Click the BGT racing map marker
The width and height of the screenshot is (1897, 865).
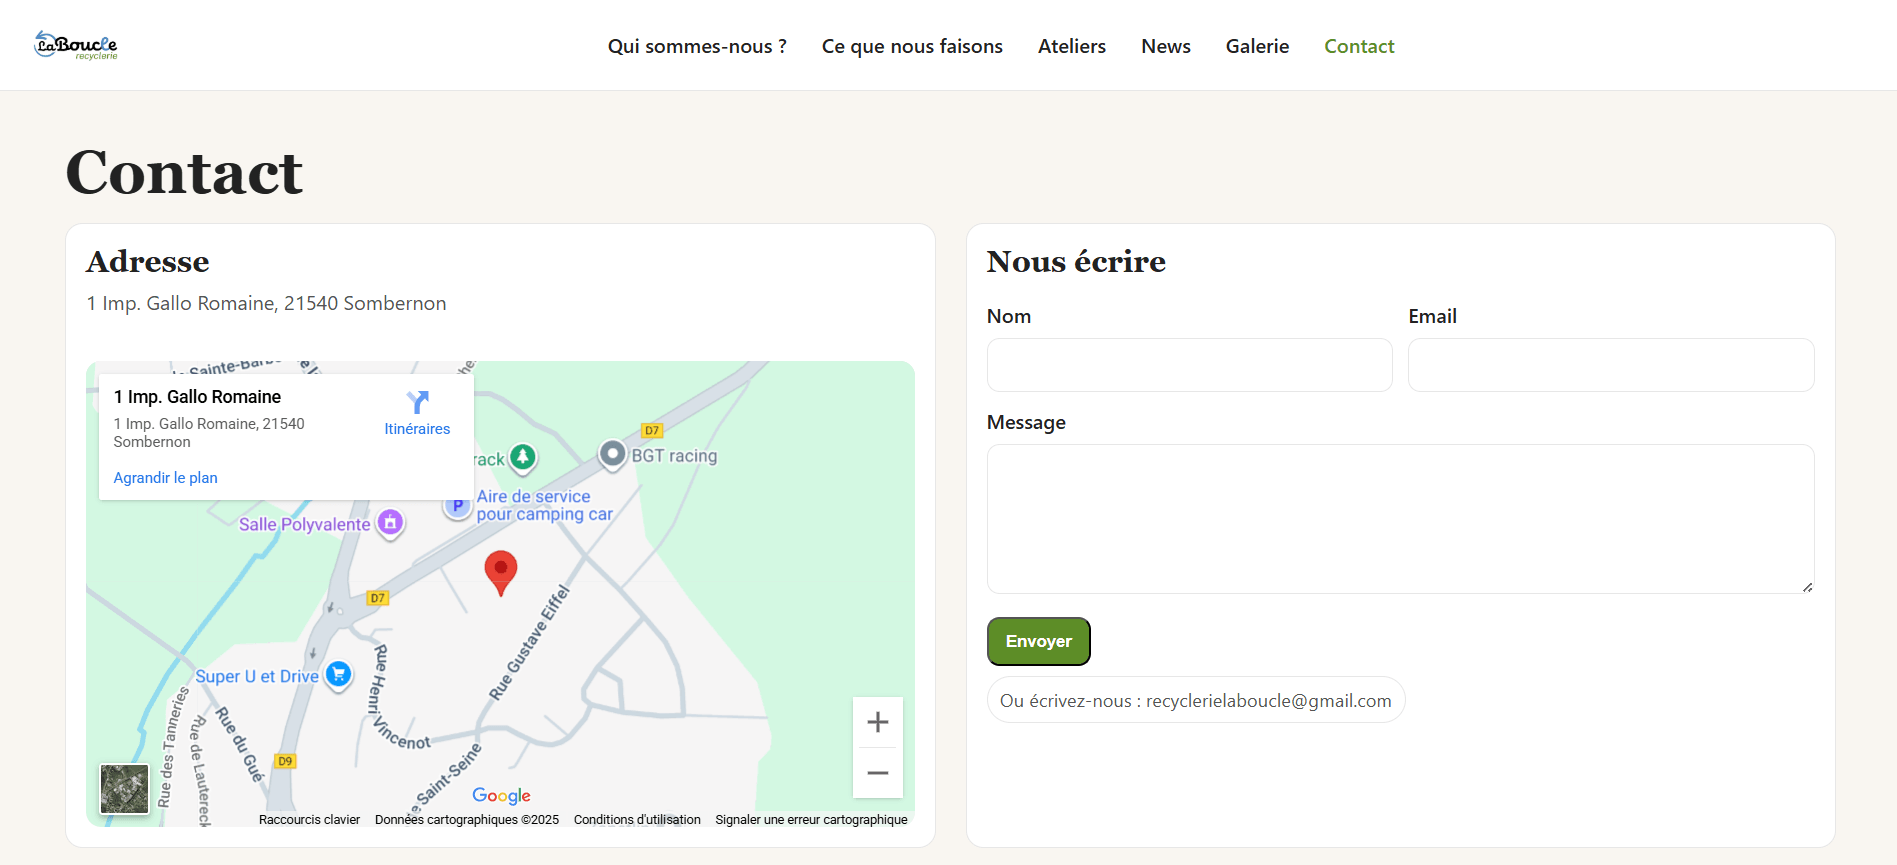(x=612, y=454)
